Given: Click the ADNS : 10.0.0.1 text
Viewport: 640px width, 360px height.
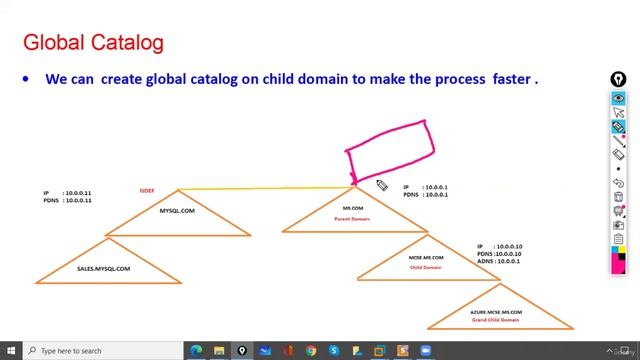Looking at the screenshot, I should click(498, 261).
